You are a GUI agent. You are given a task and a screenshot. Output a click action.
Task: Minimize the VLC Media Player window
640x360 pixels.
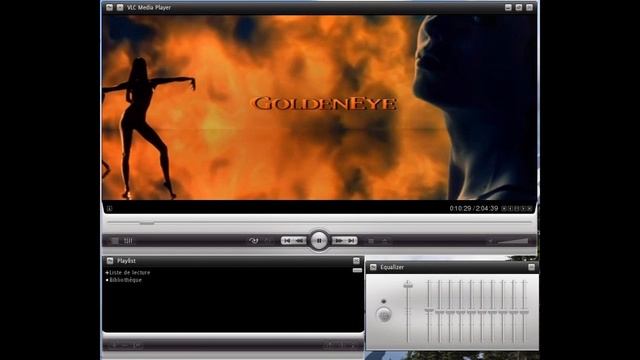point(508,7)
